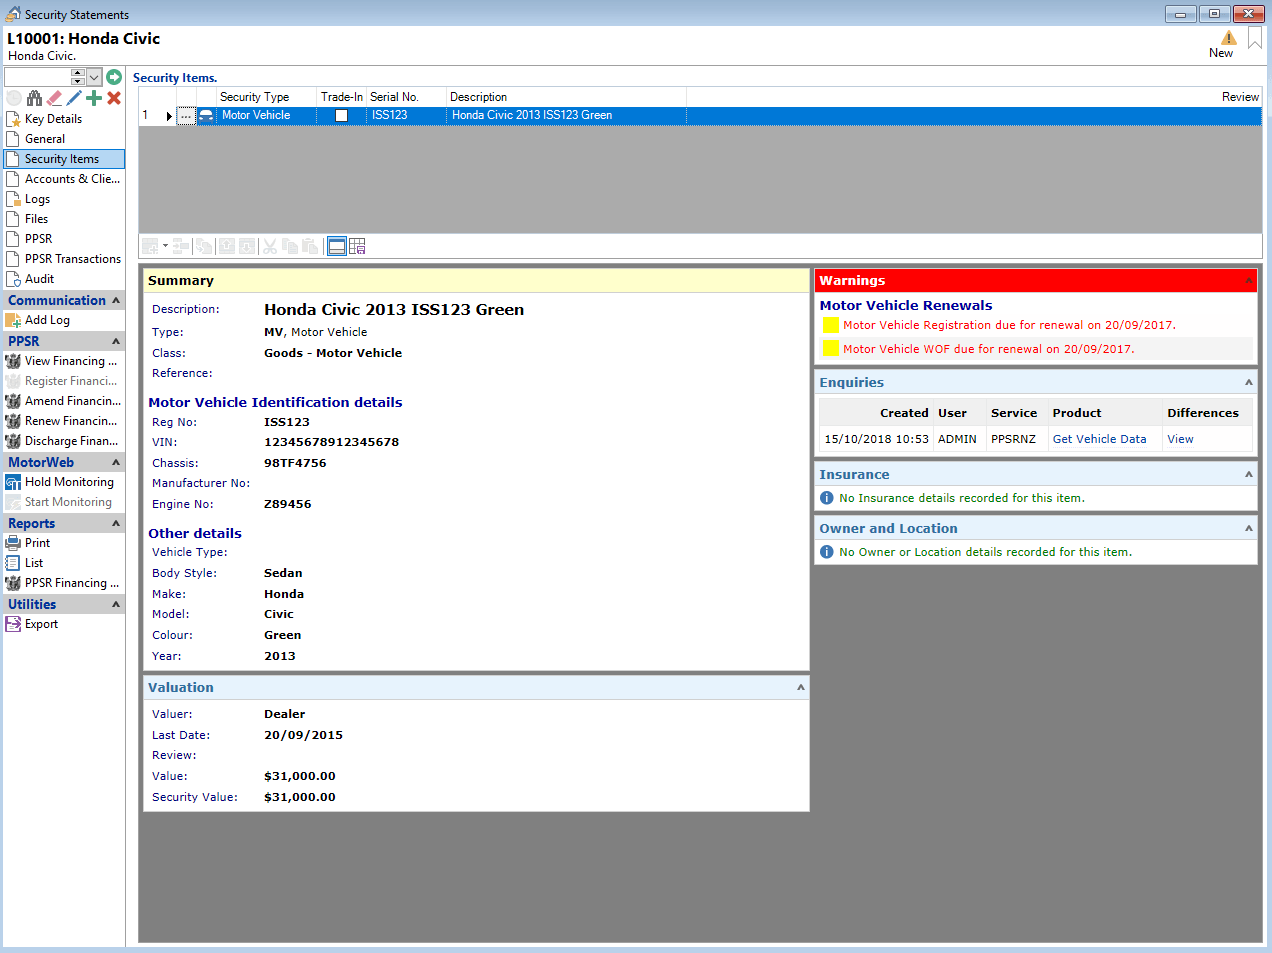Click the red X delete icon

[114, 98]
